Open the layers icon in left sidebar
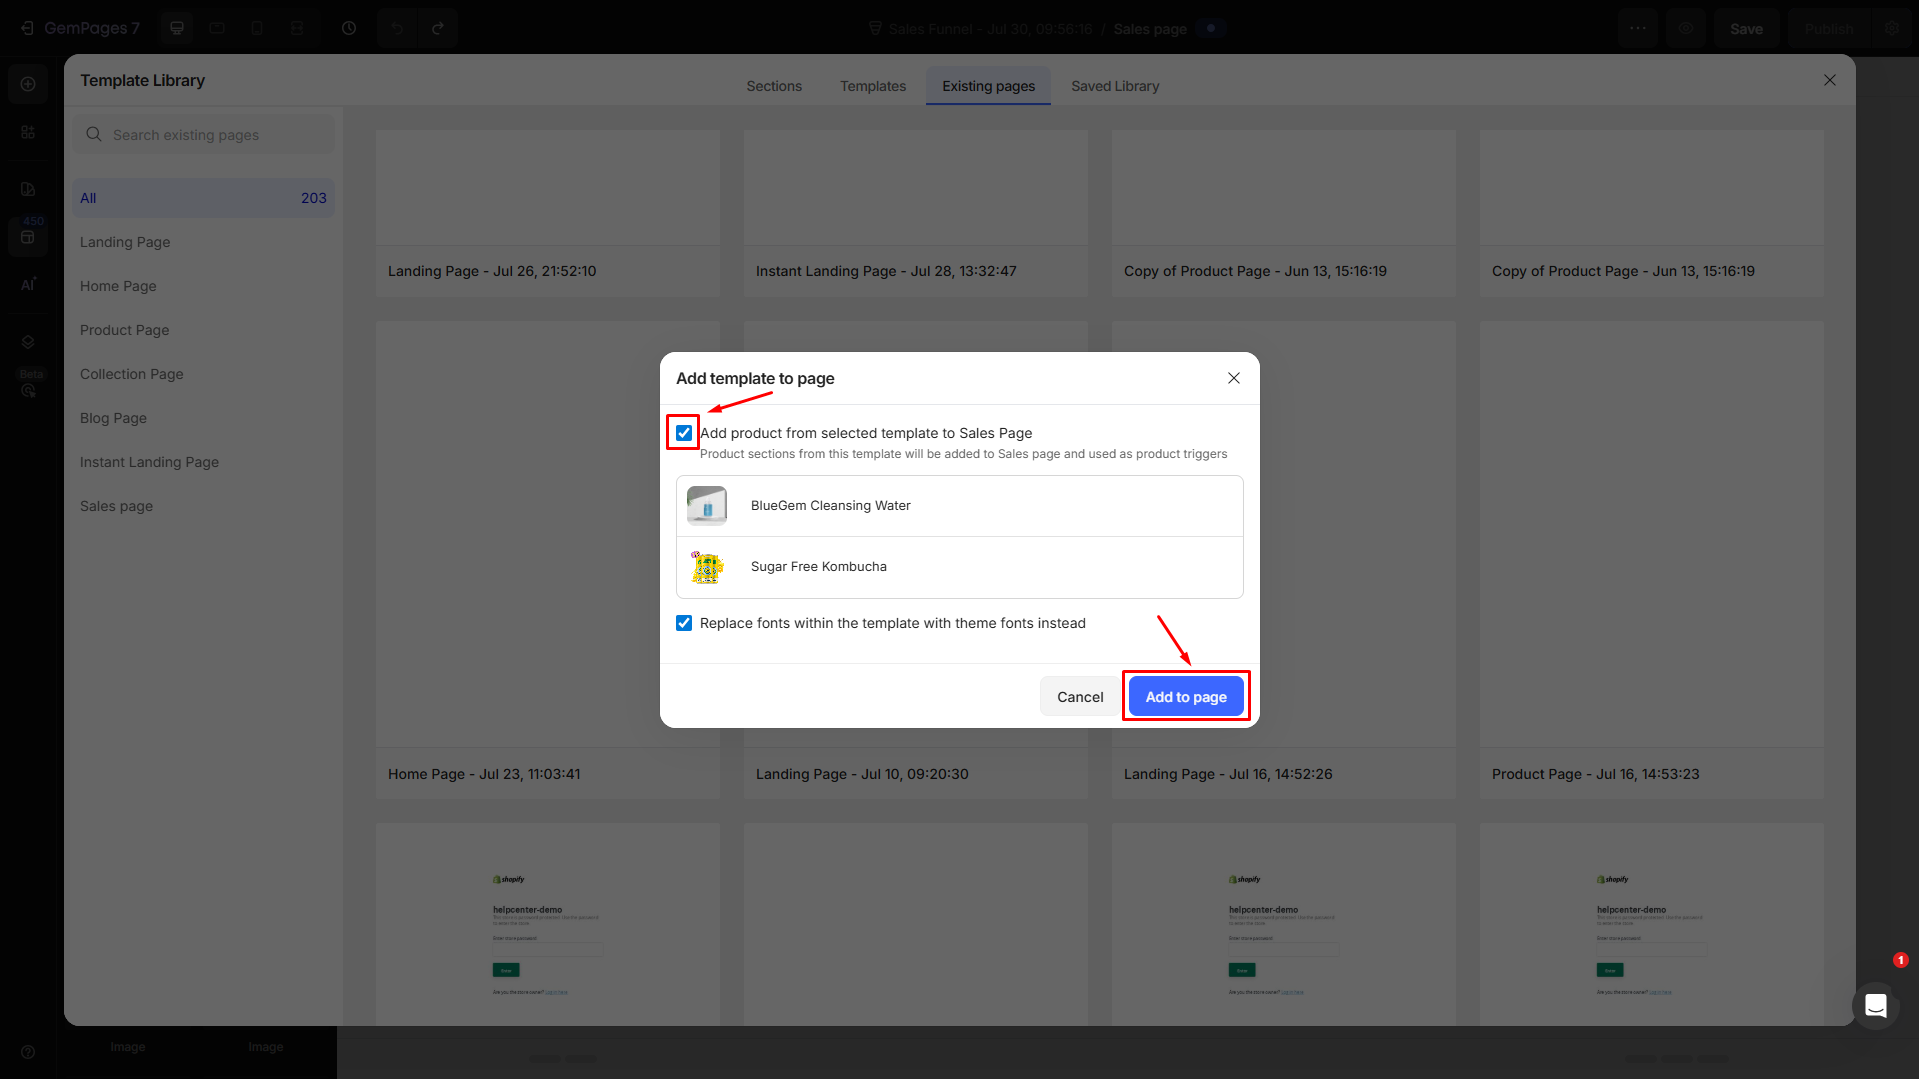 click(x=28, y=342)
